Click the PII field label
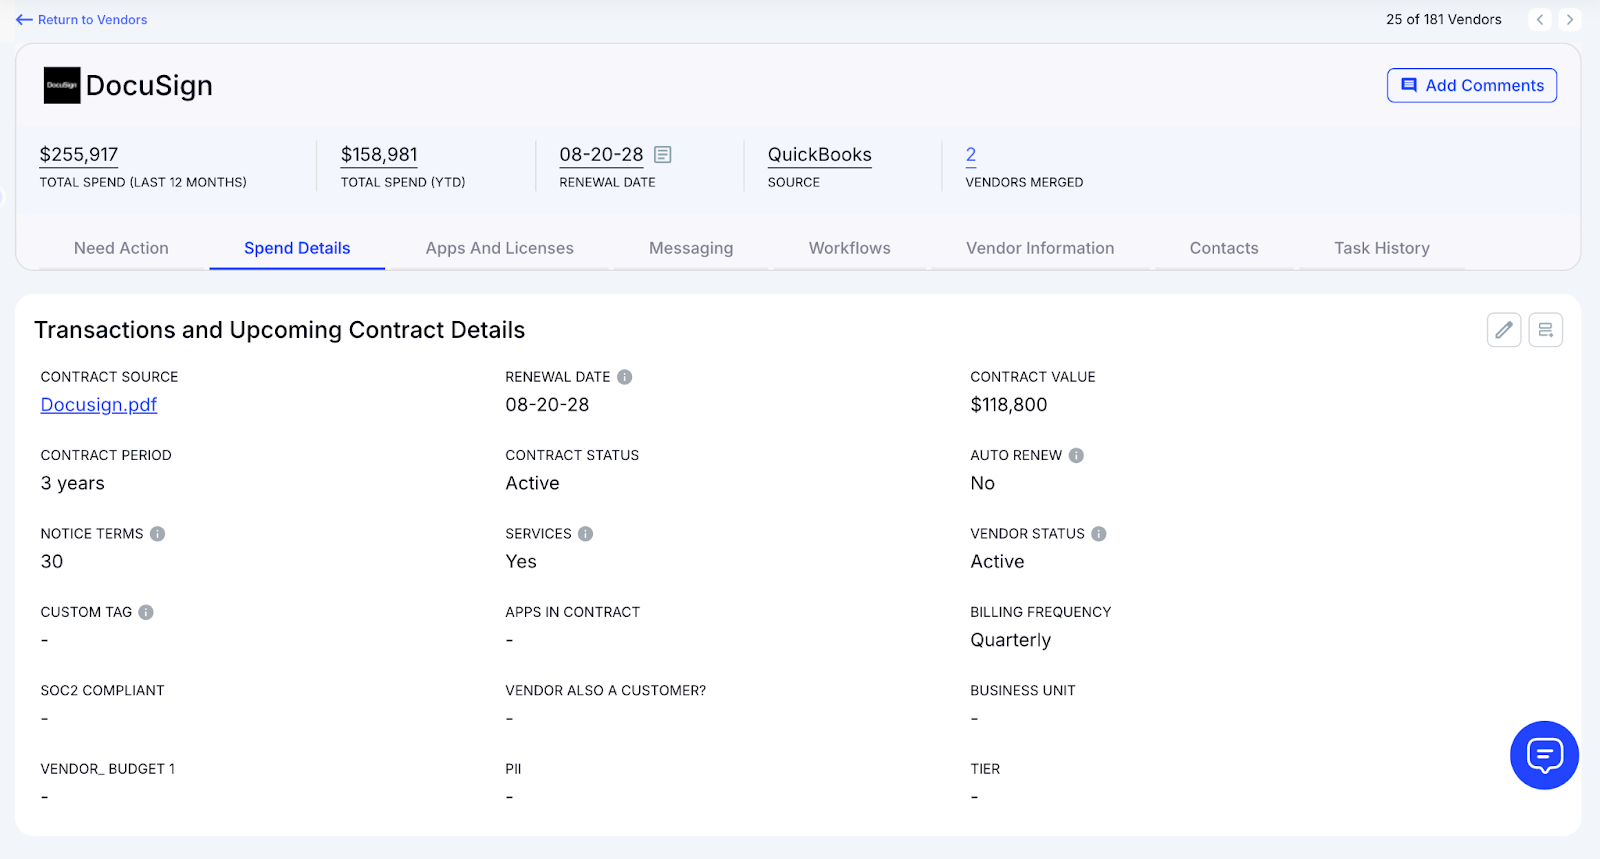This screenshot has height=859, width=1600. (x=513, y=769)
